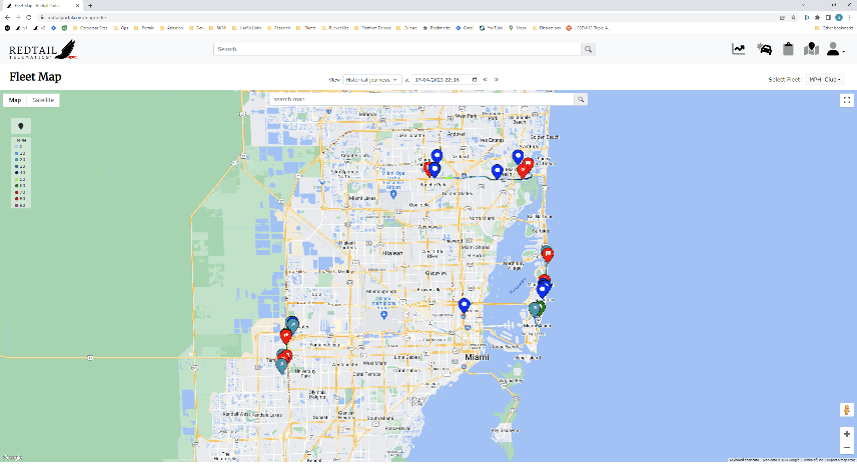Click the vehicle crash events icon

point(765,49)
